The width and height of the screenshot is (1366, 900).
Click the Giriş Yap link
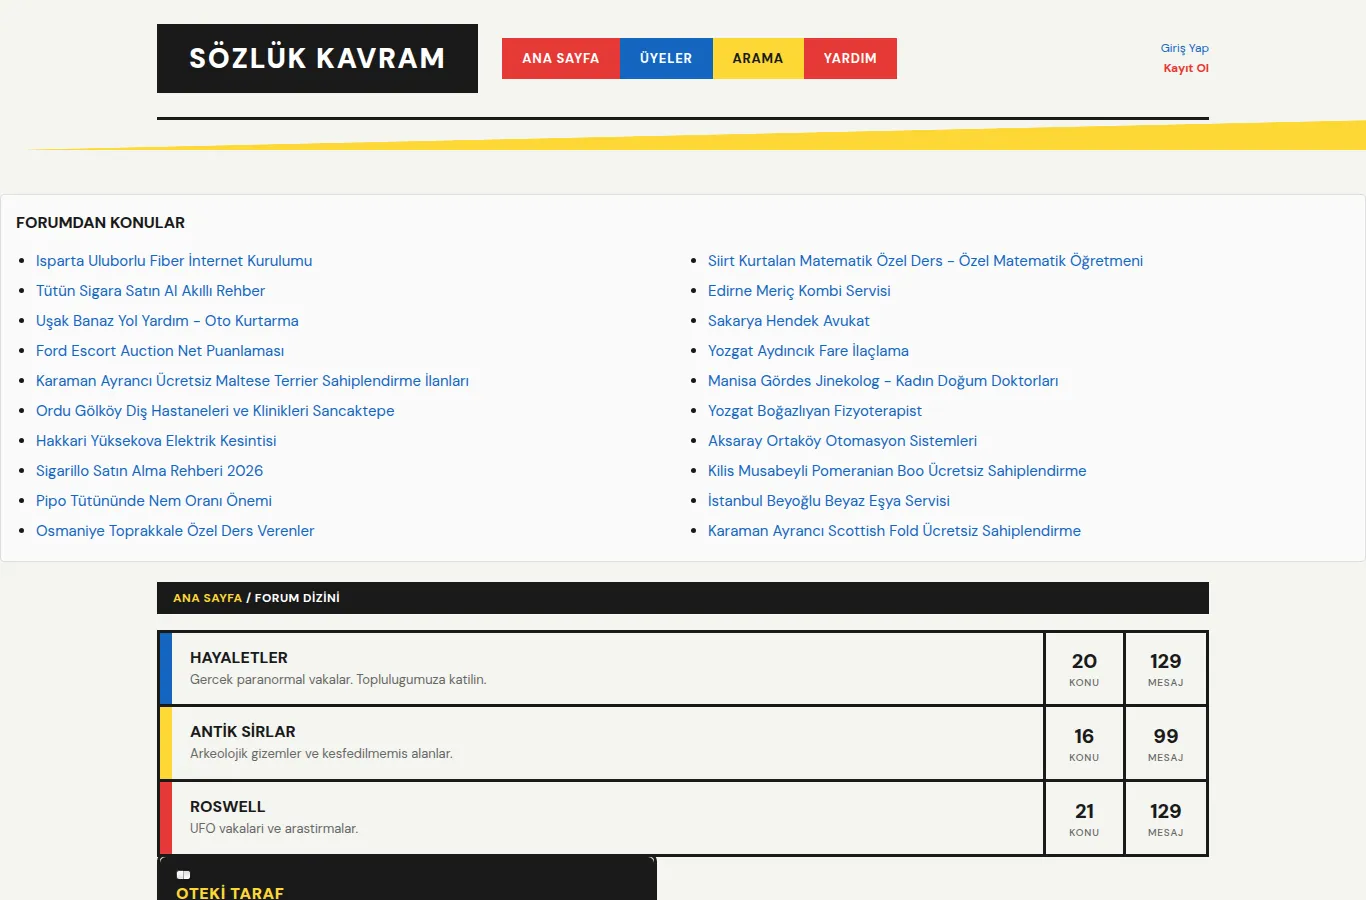click(1185, 48)
